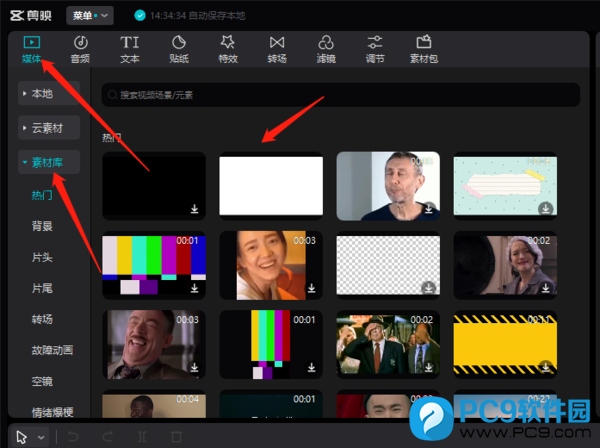Click the delete trash icon

[x=176, y=437]
